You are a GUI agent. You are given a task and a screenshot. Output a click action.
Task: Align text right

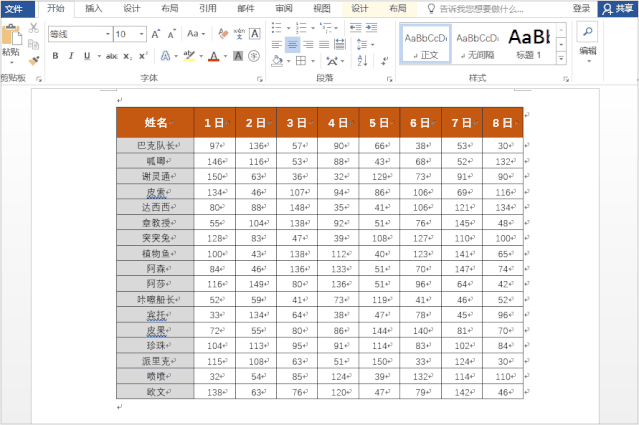click(308, 44)
